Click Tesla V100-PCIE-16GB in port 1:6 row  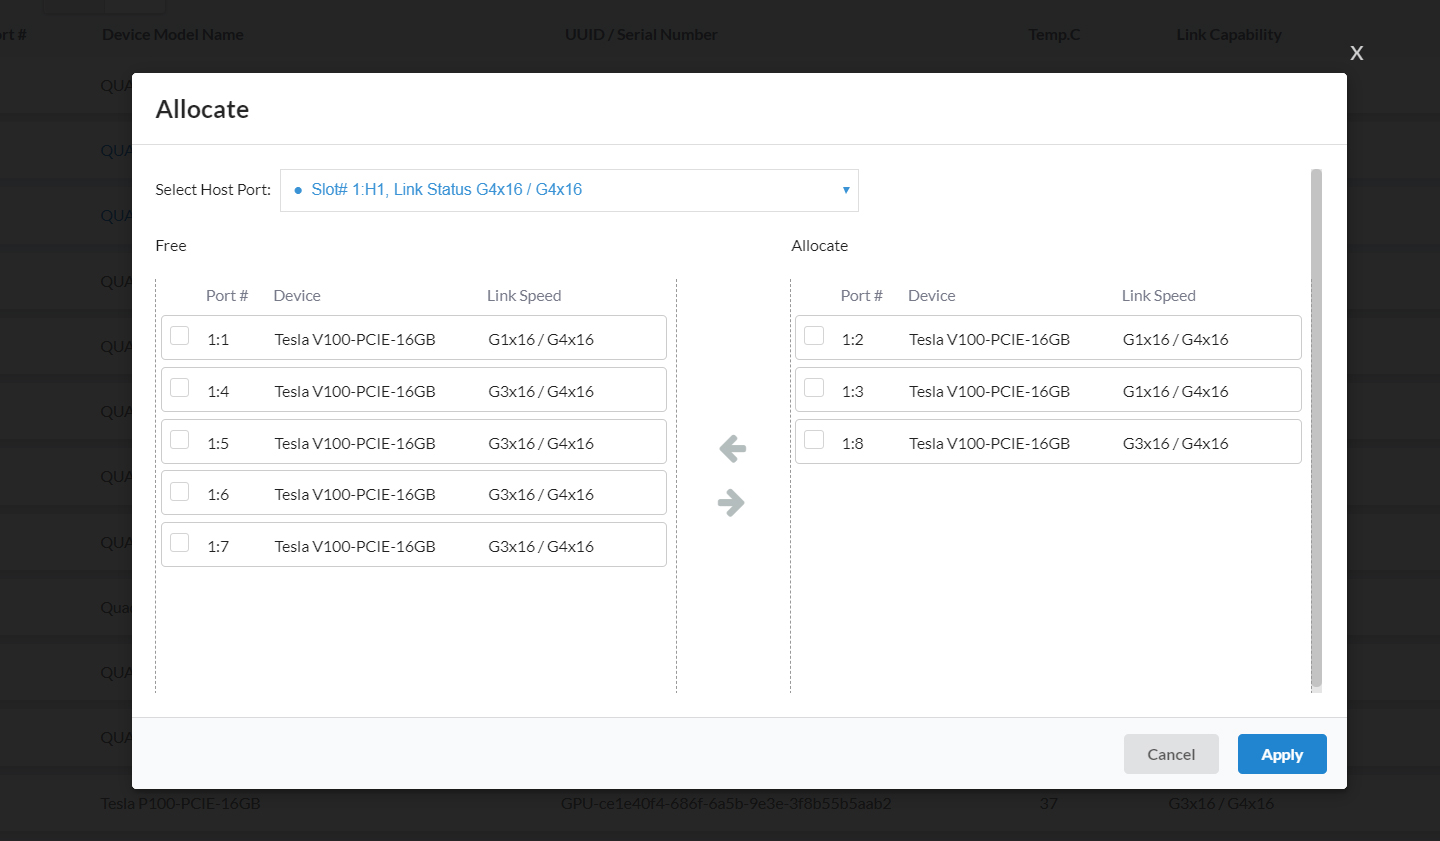click(355, 495)
